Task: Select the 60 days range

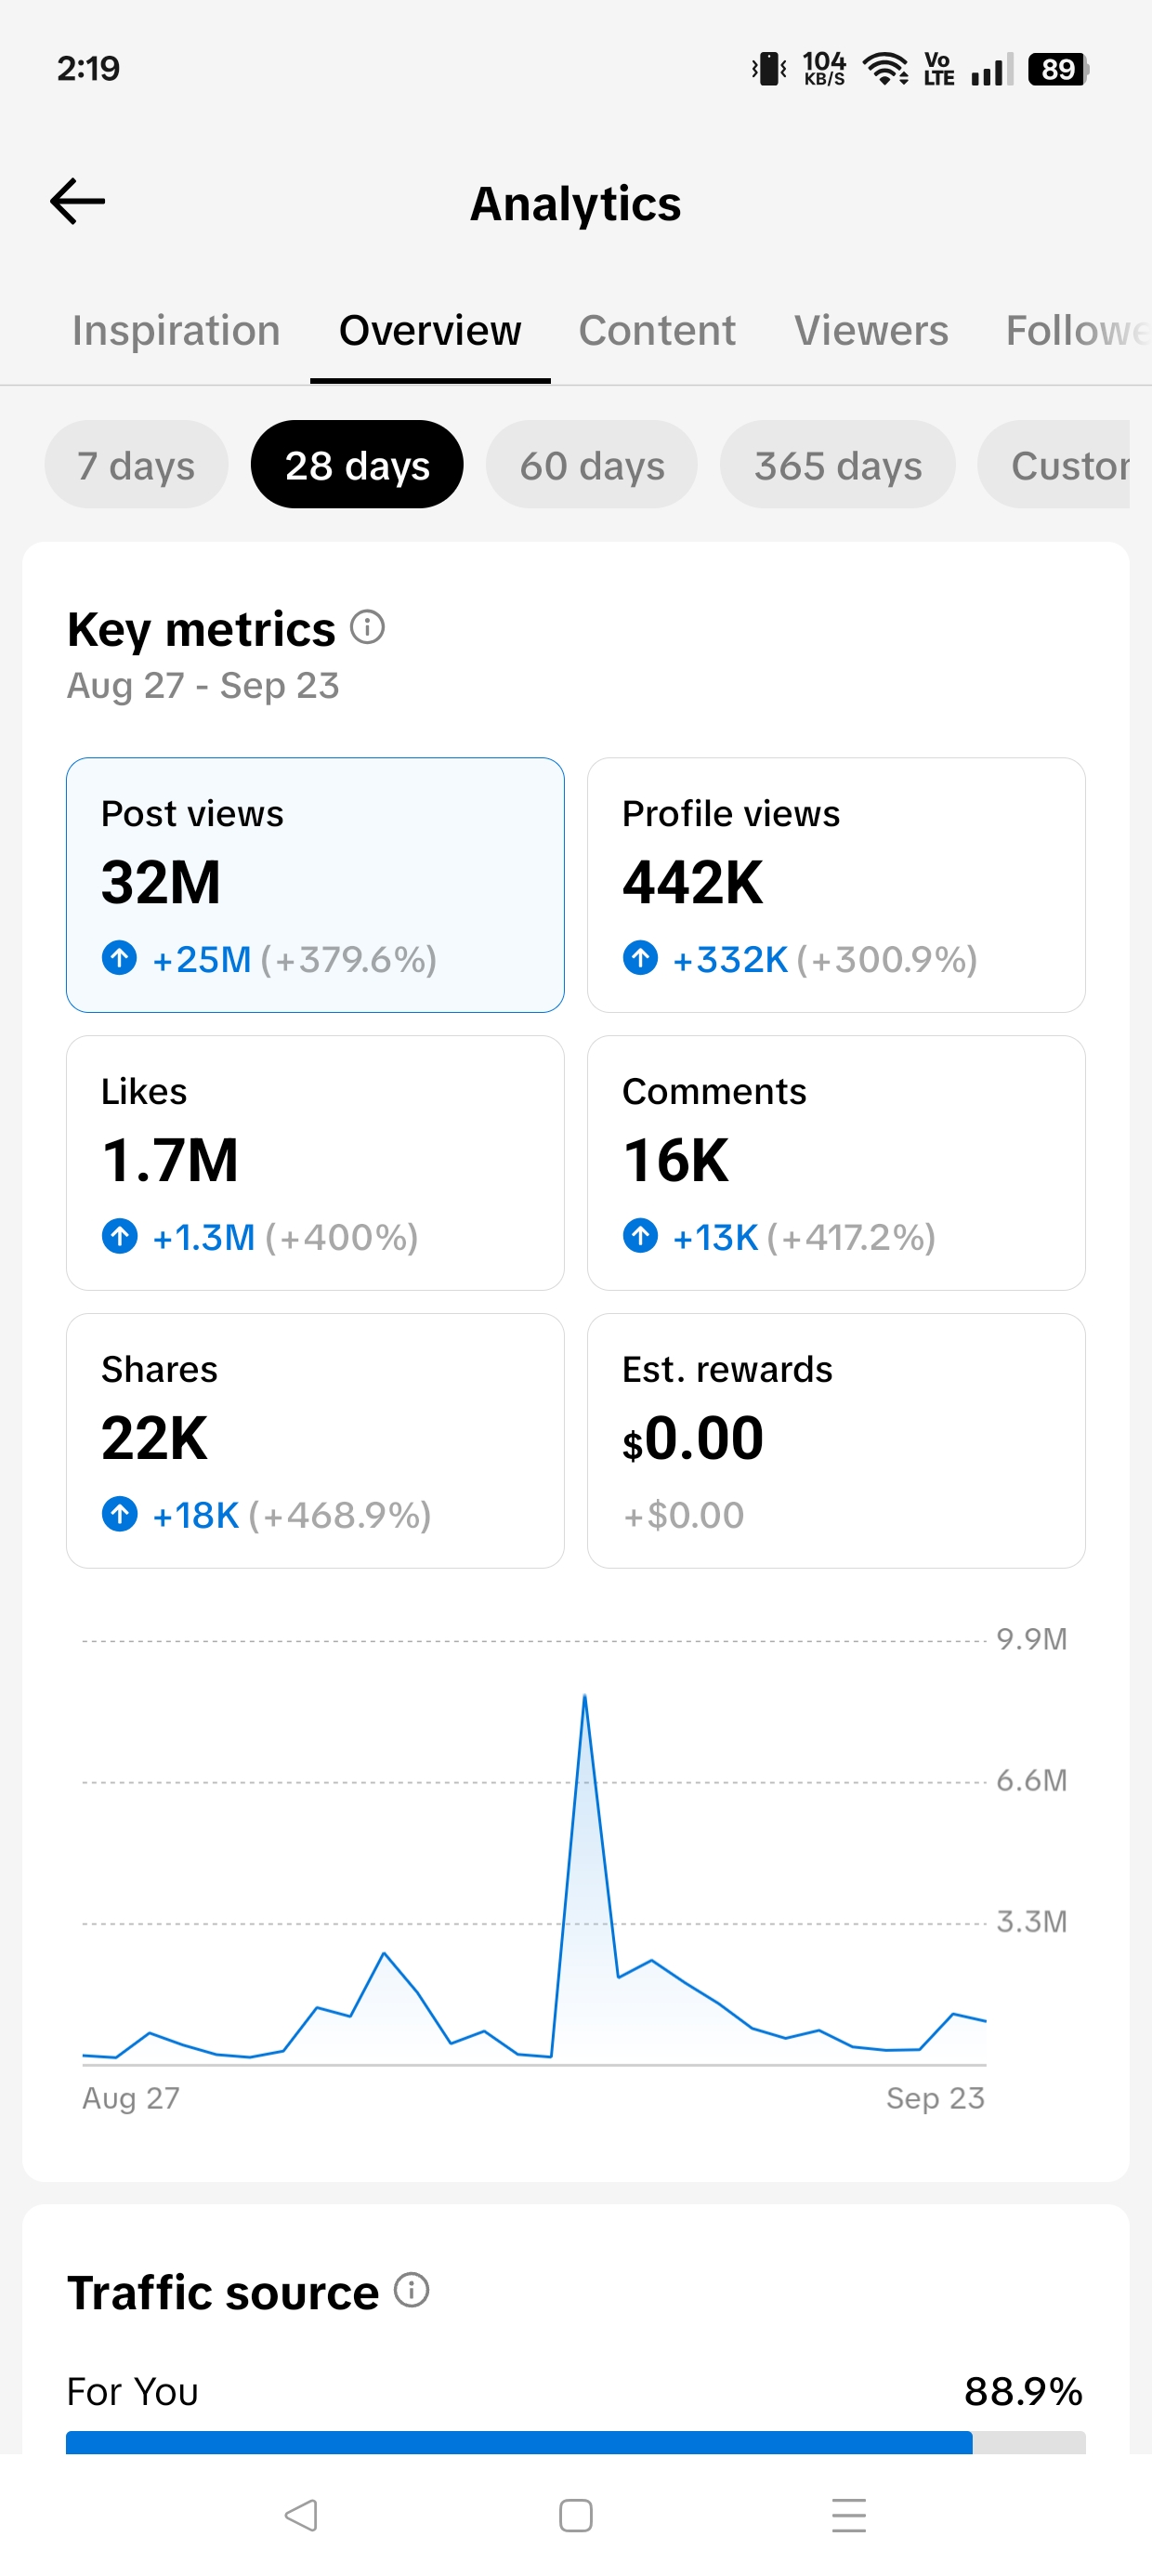Action: point(592,465)
